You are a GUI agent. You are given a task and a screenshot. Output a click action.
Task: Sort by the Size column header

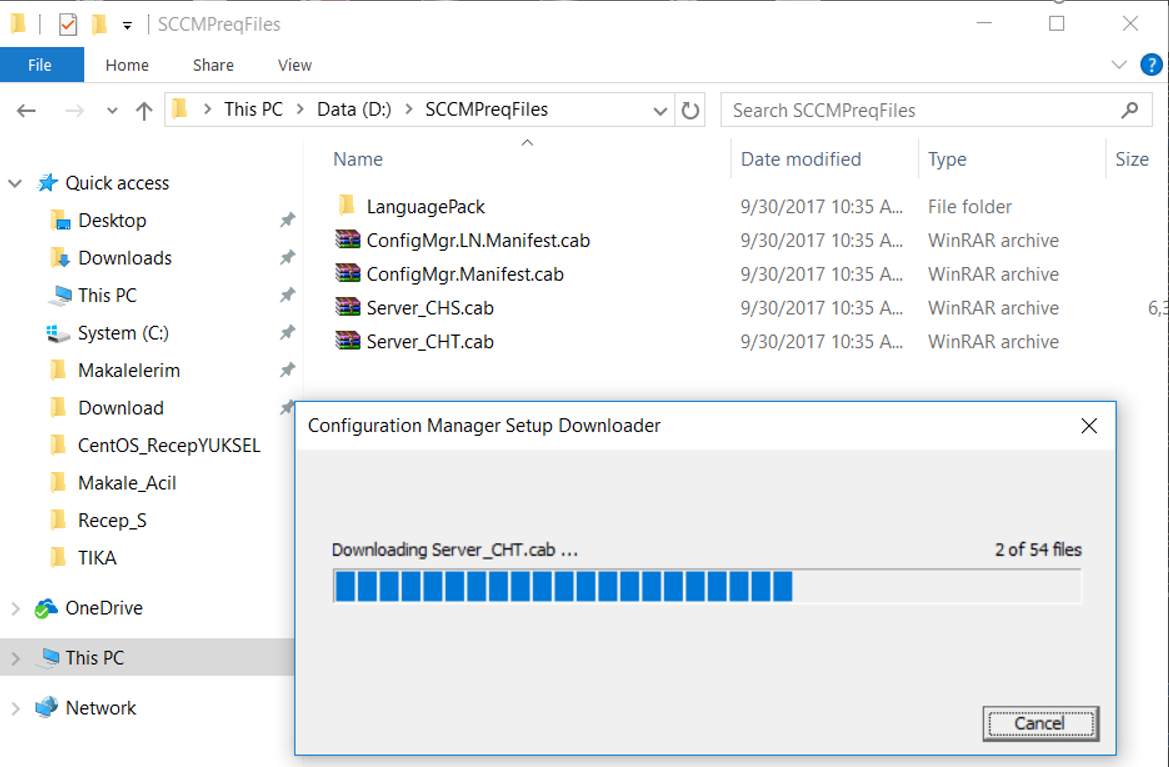1132,160
